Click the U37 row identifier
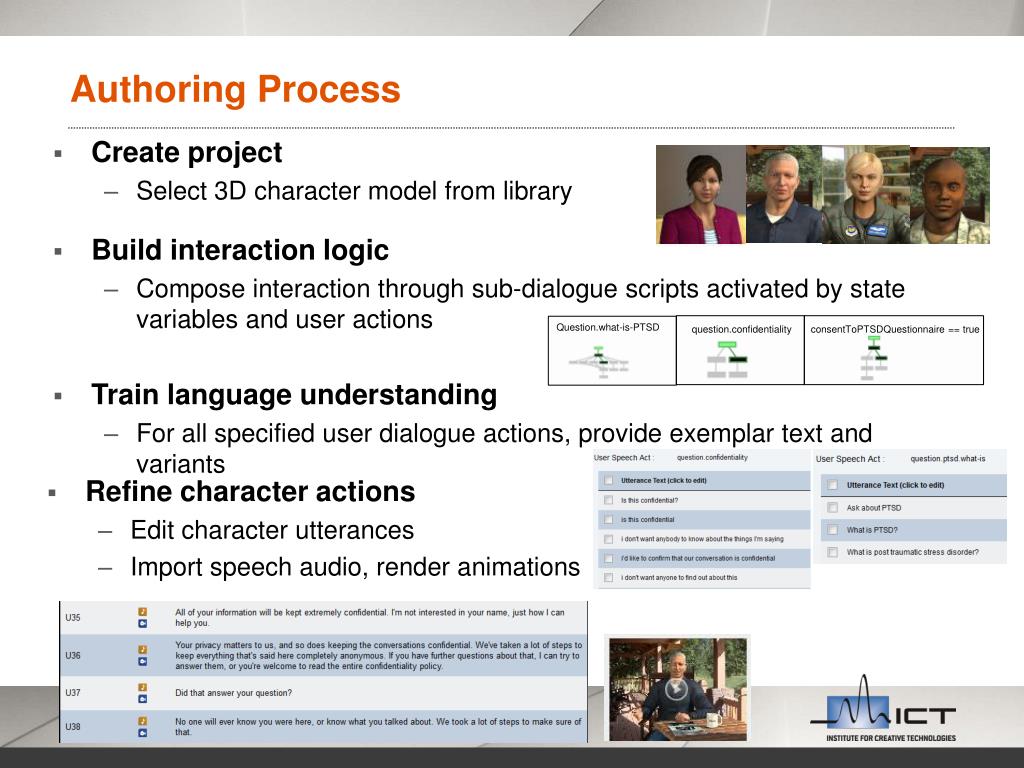The height and width of the screenshot is (768, 1024). point(72,693)
